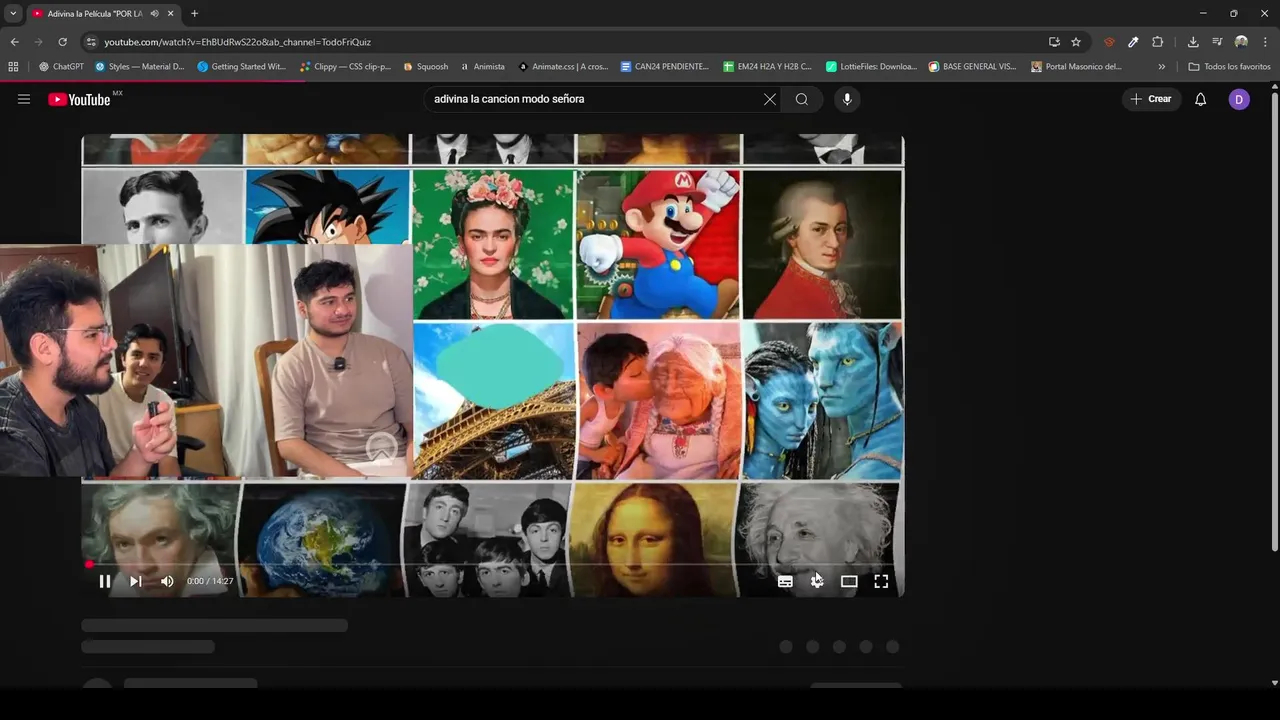This screenshot has width=1280, height=720.
Task: Click the video progress bar
Action: tap(493, 564)
